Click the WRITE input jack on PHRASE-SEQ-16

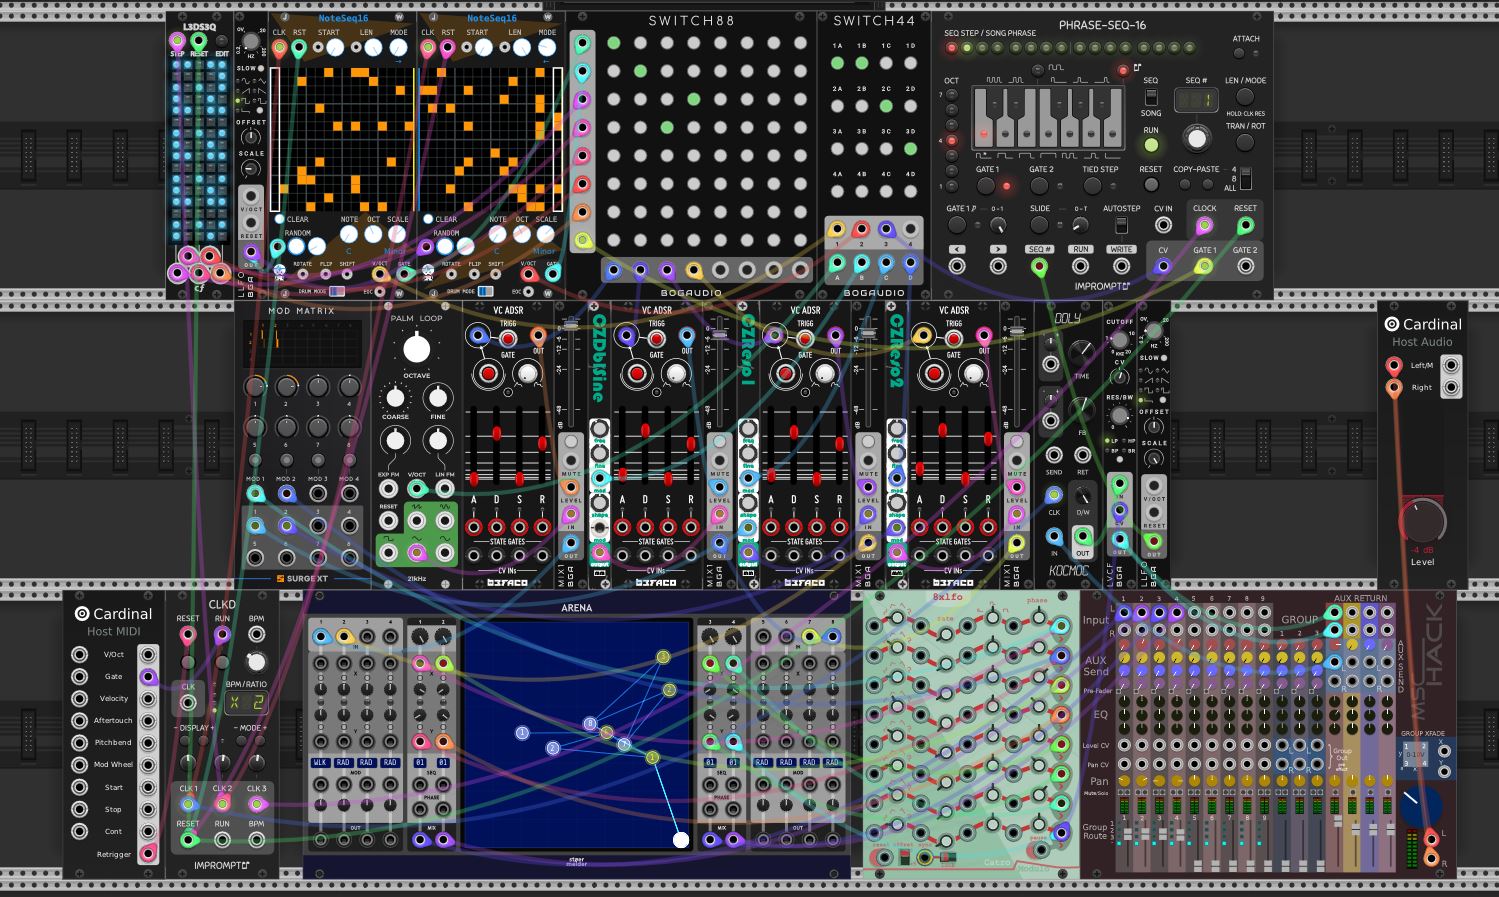pyautogui.click(x=1121, y=266)
